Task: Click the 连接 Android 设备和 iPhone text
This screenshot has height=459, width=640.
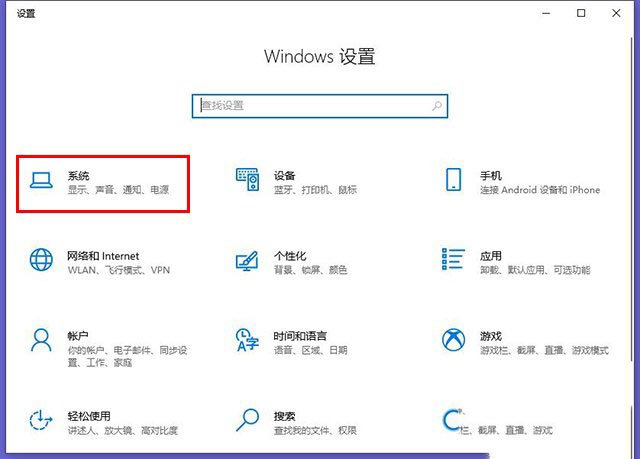Action: [x=540, y=190]
